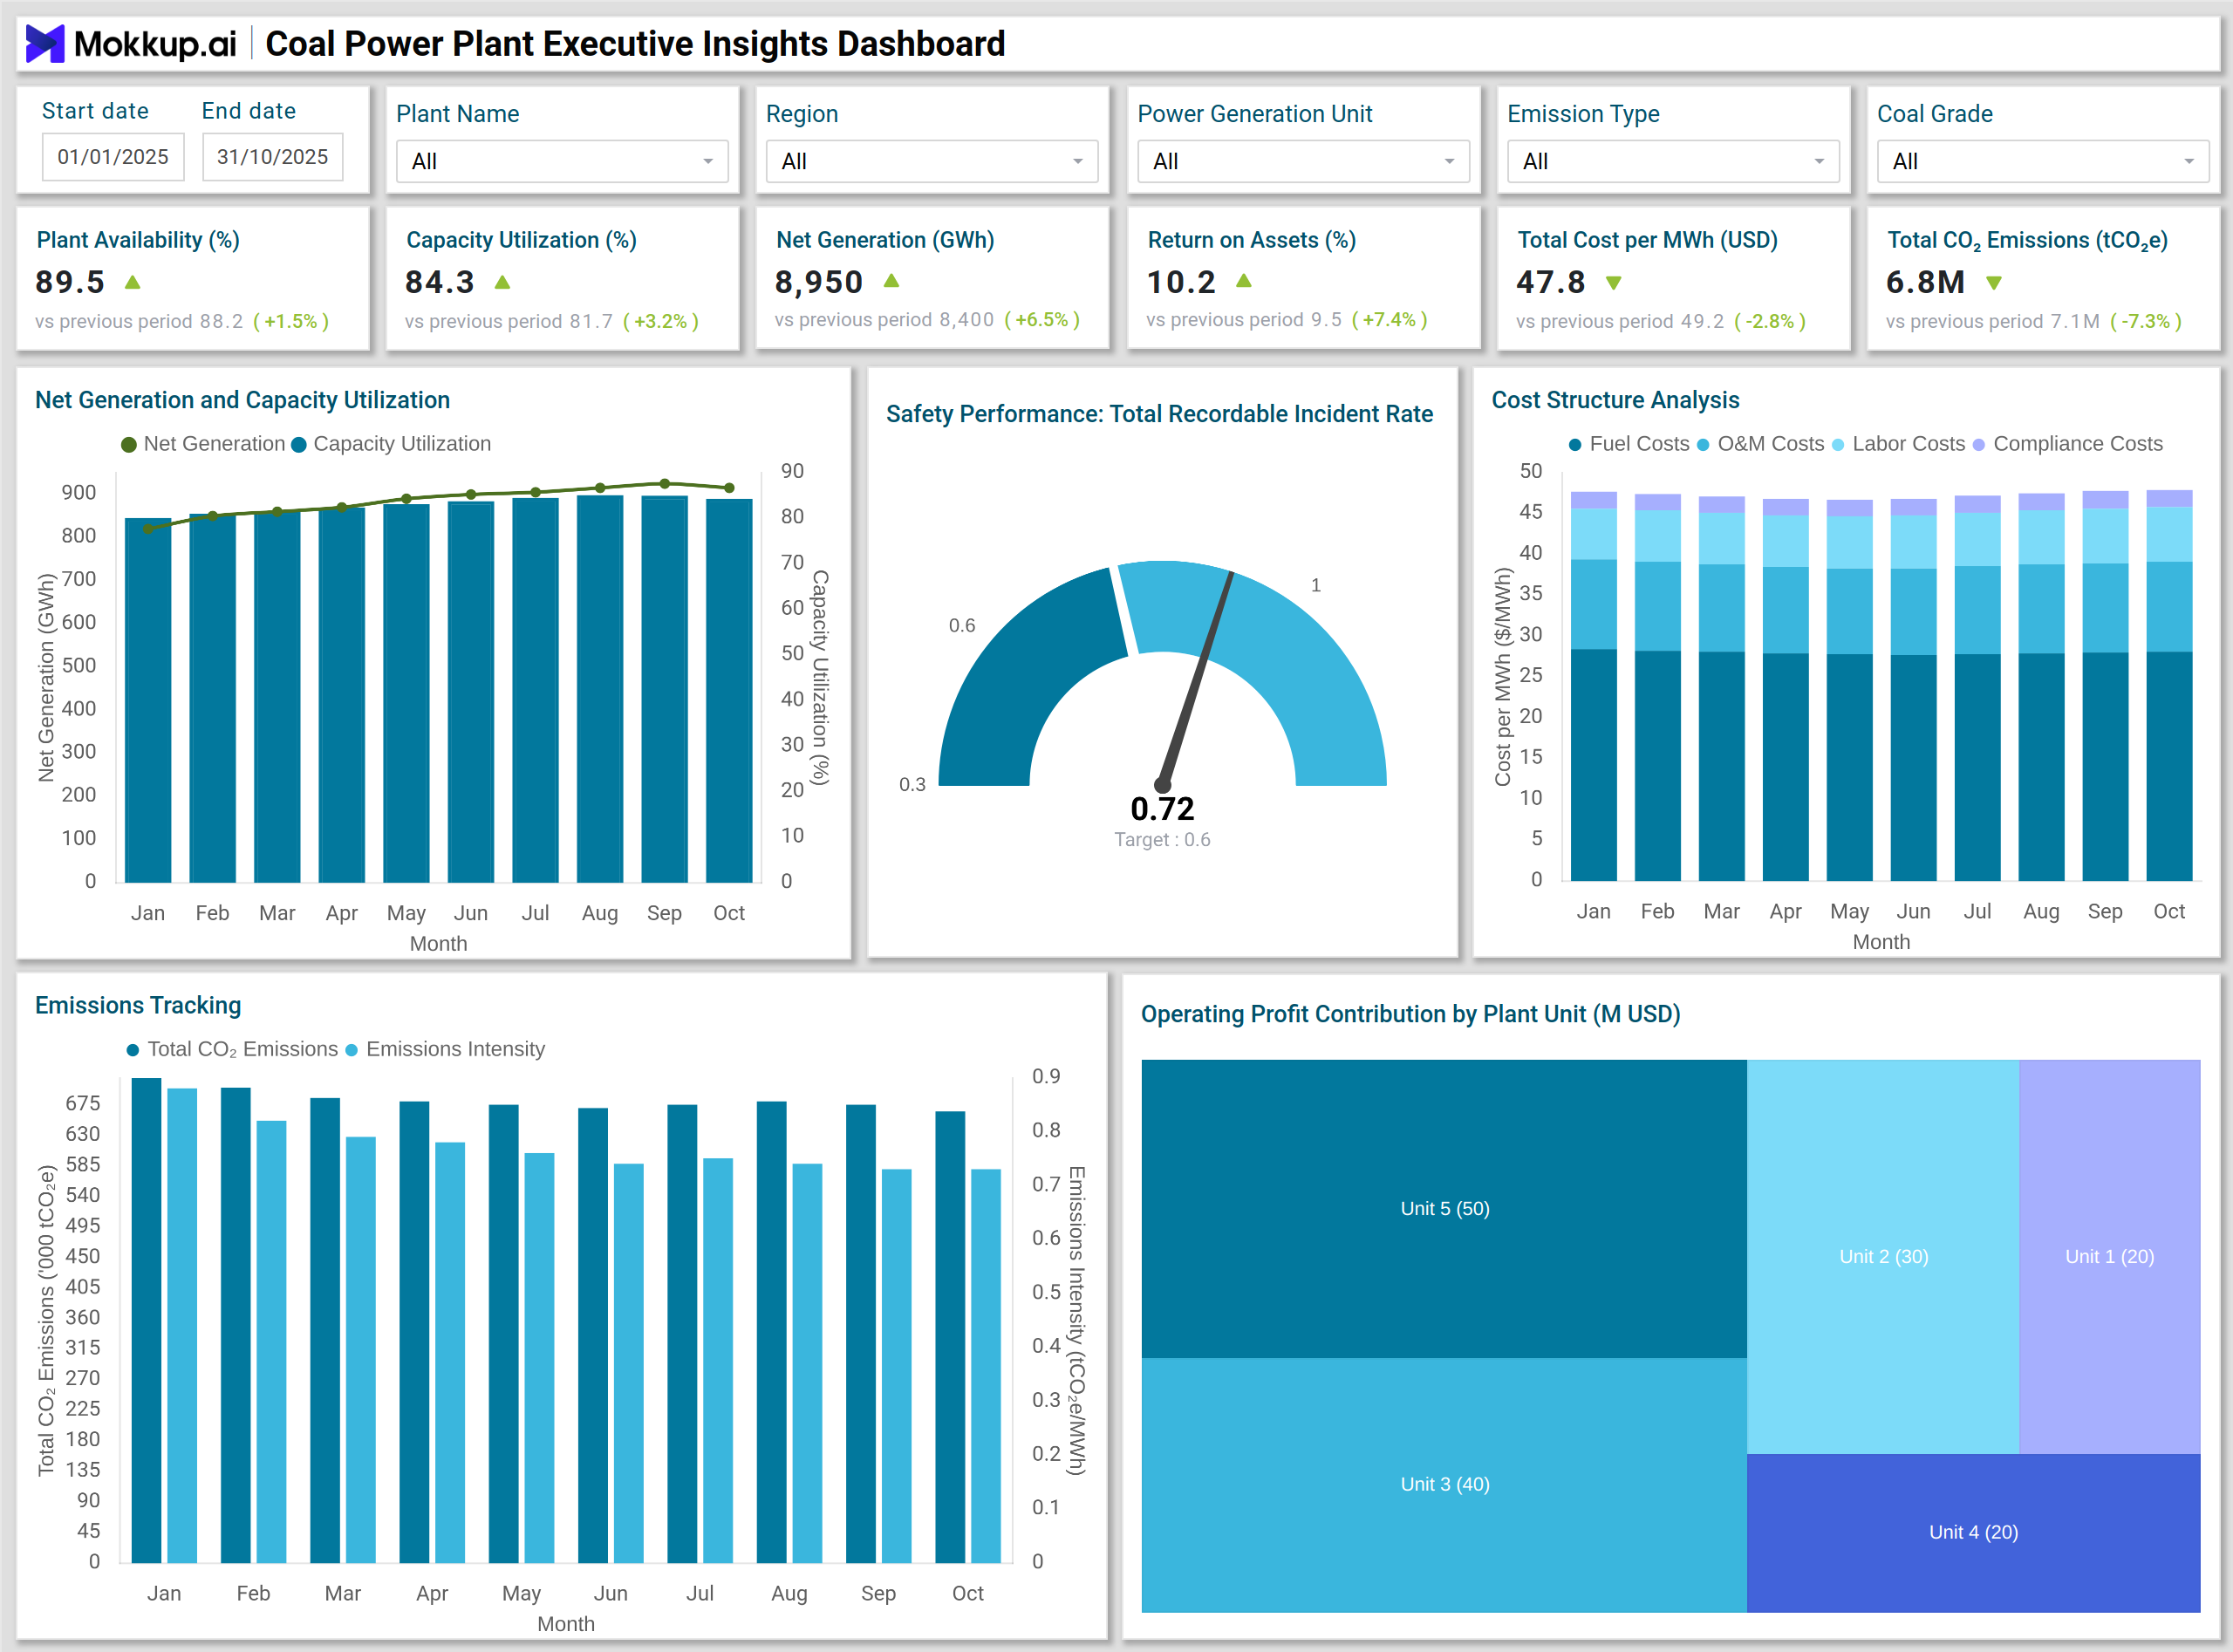This screenshot has width=2233, height=1652.
Task: Click the 0.72 gauge value
Action: pyautogui.click(x=1162, y=809)
